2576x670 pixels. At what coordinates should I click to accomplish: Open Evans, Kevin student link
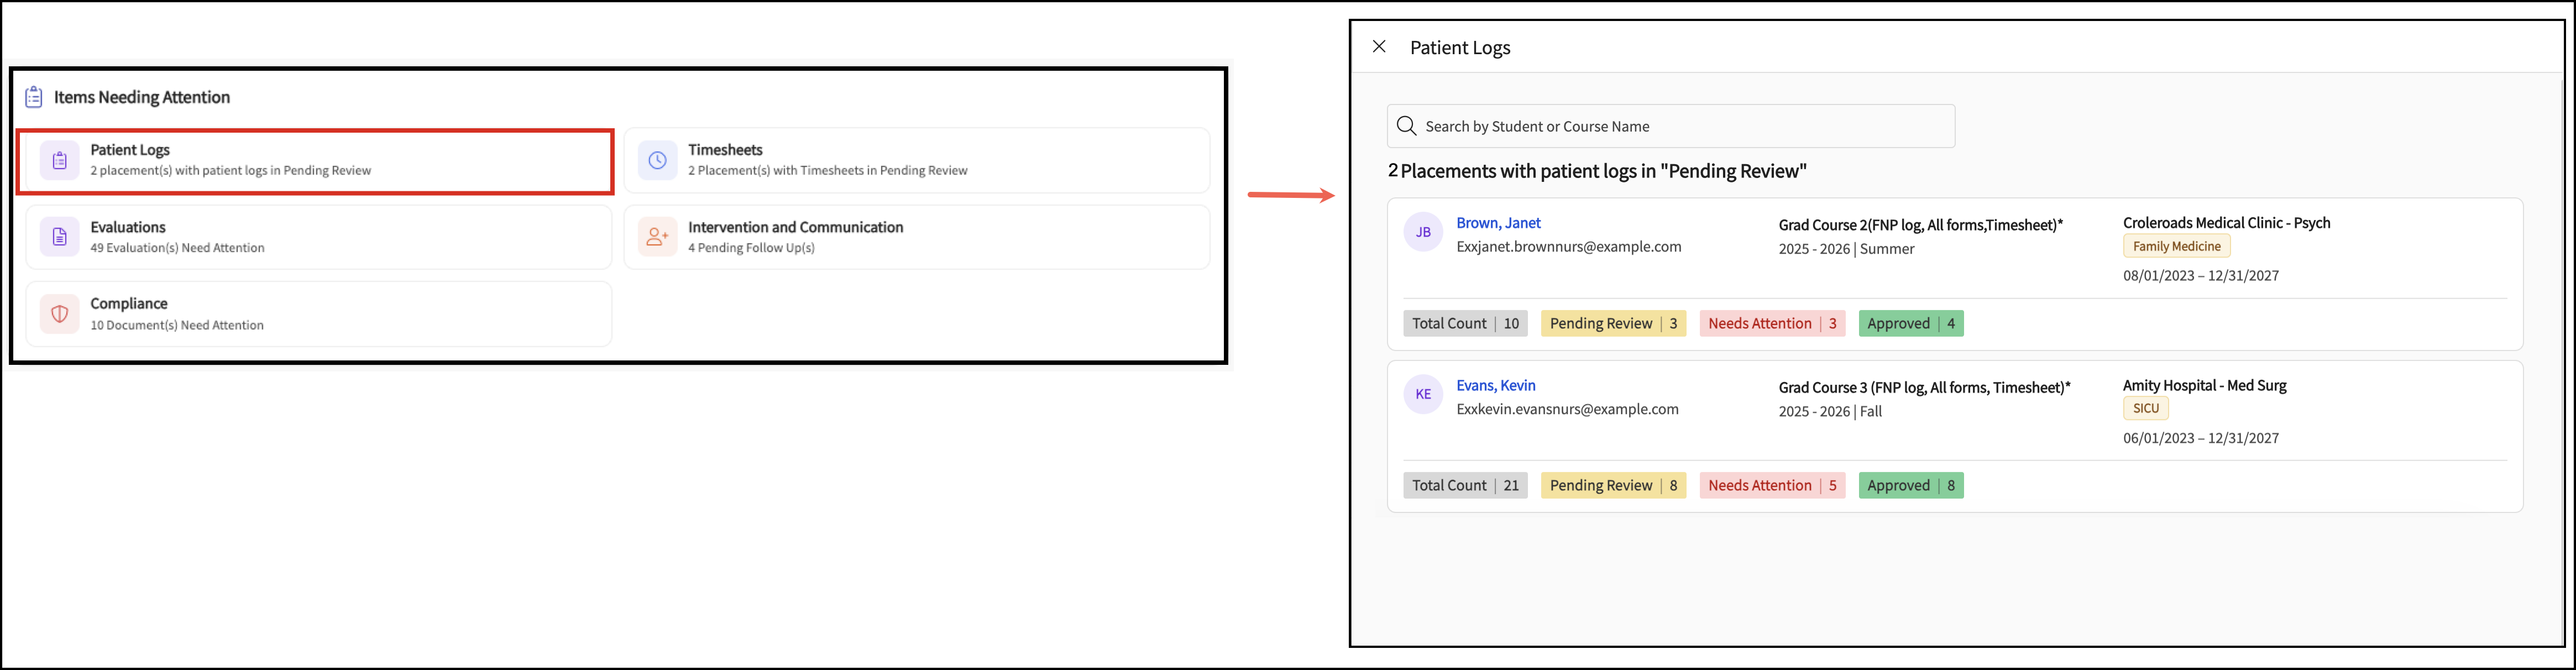[1495, 385]
